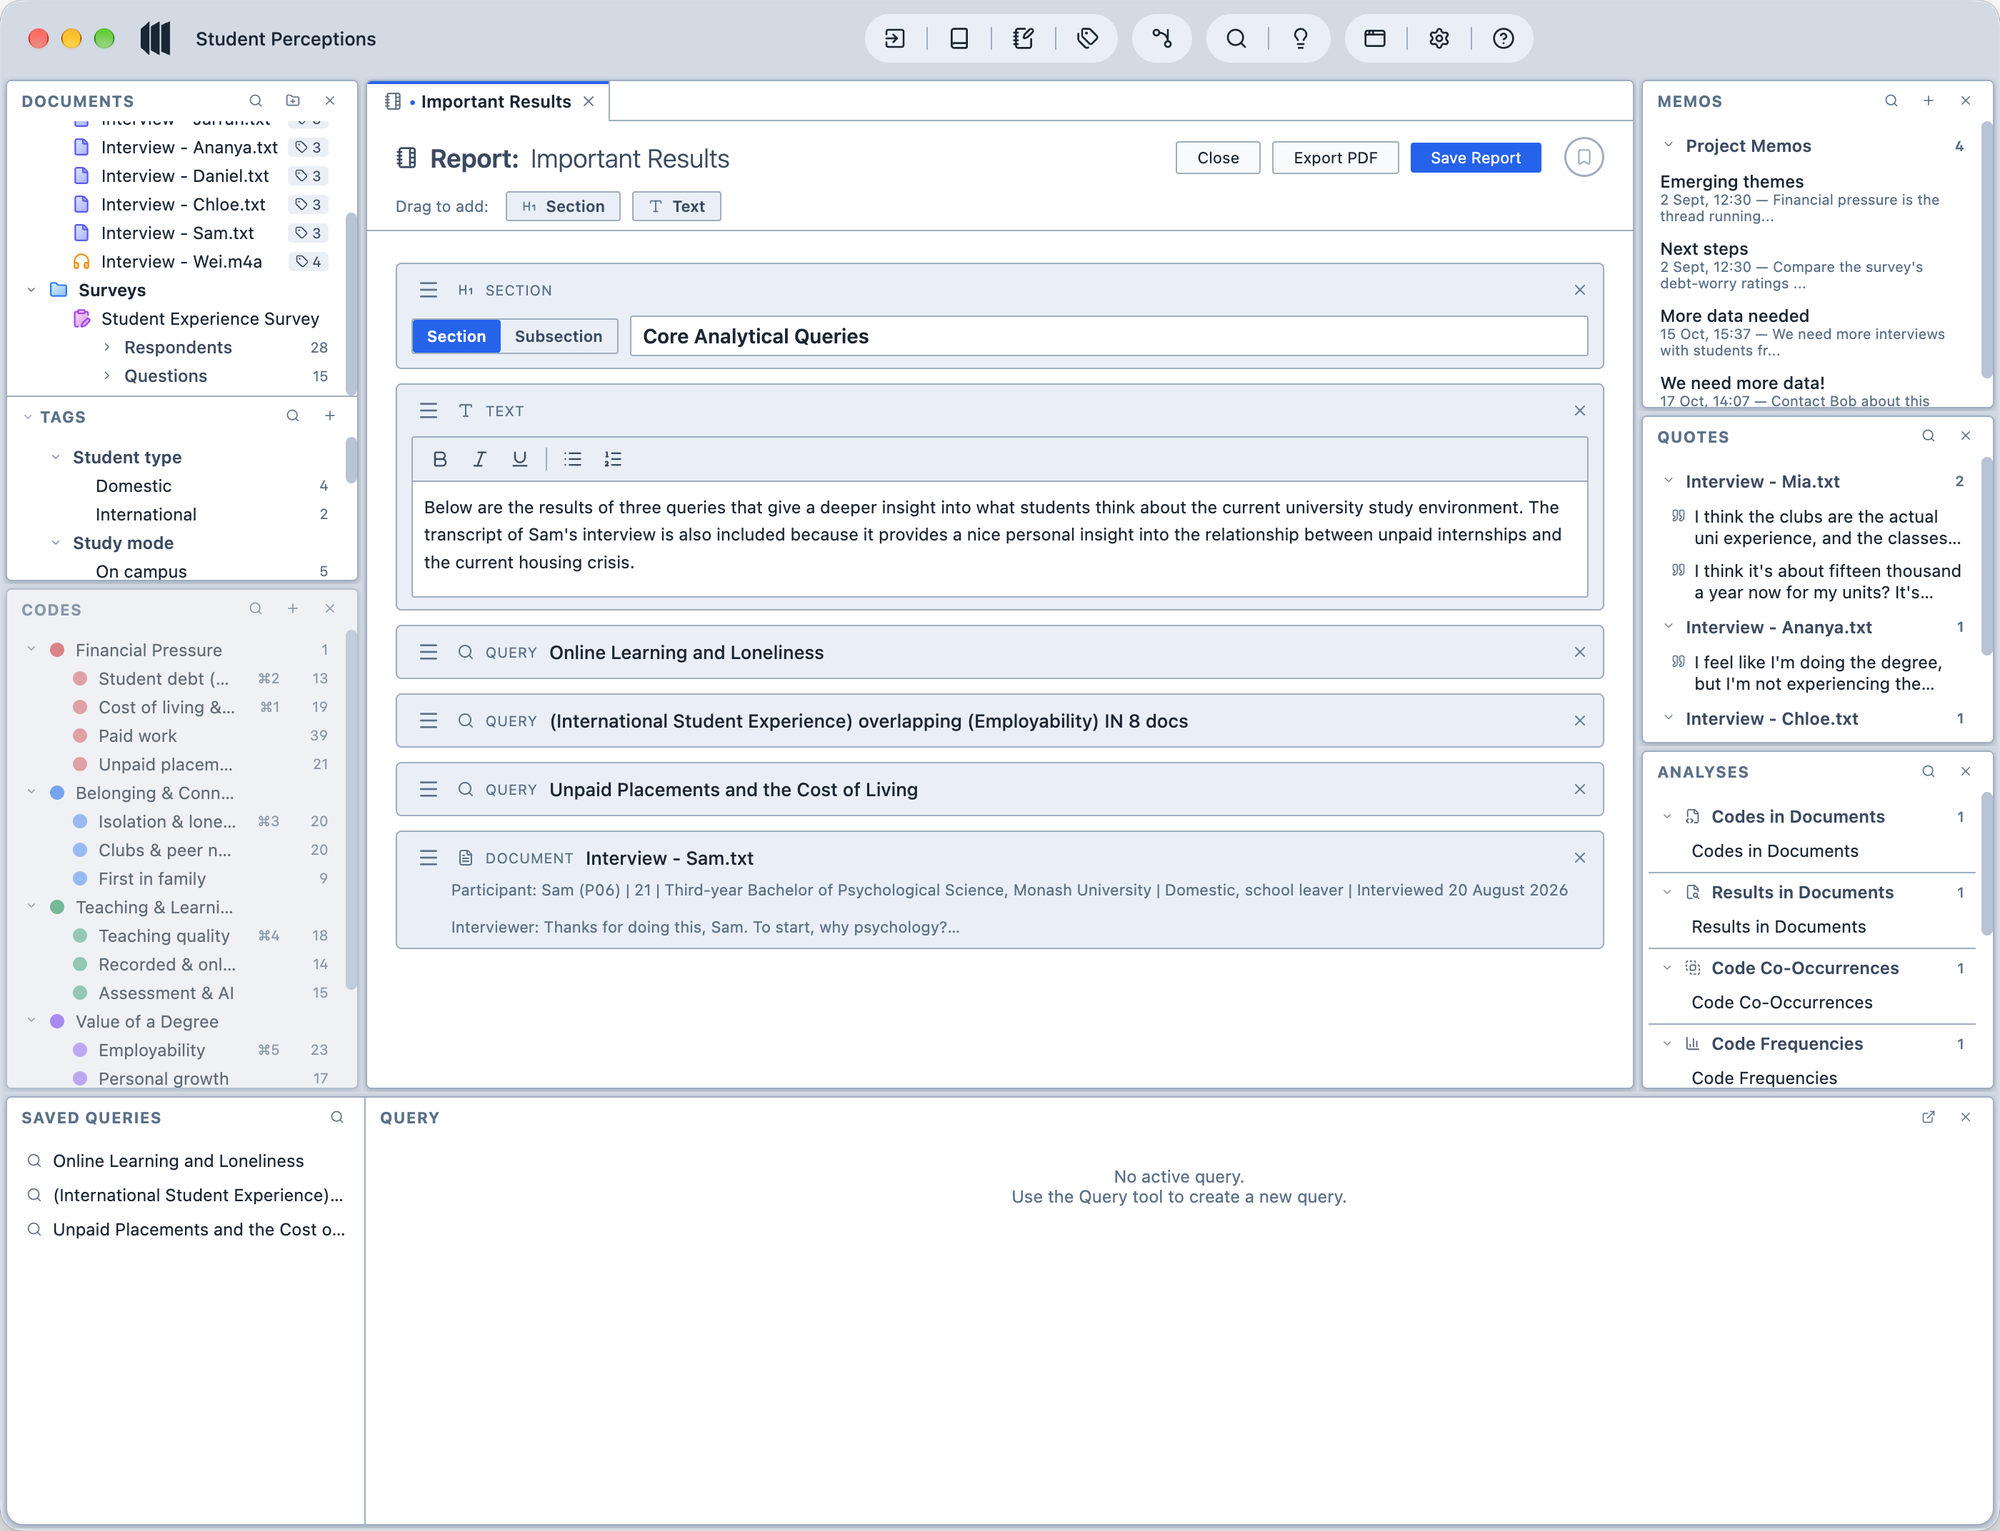2000x1531 pixels.
Task: Open the help question mark icon
Action: pos(1503,39)
